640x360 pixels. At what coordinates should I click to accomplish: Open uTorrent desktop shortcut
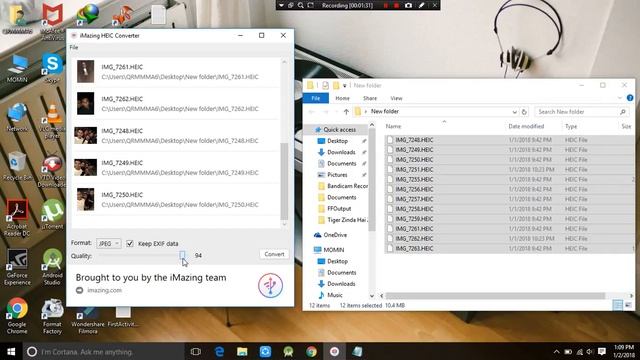[x=52, y=214]
